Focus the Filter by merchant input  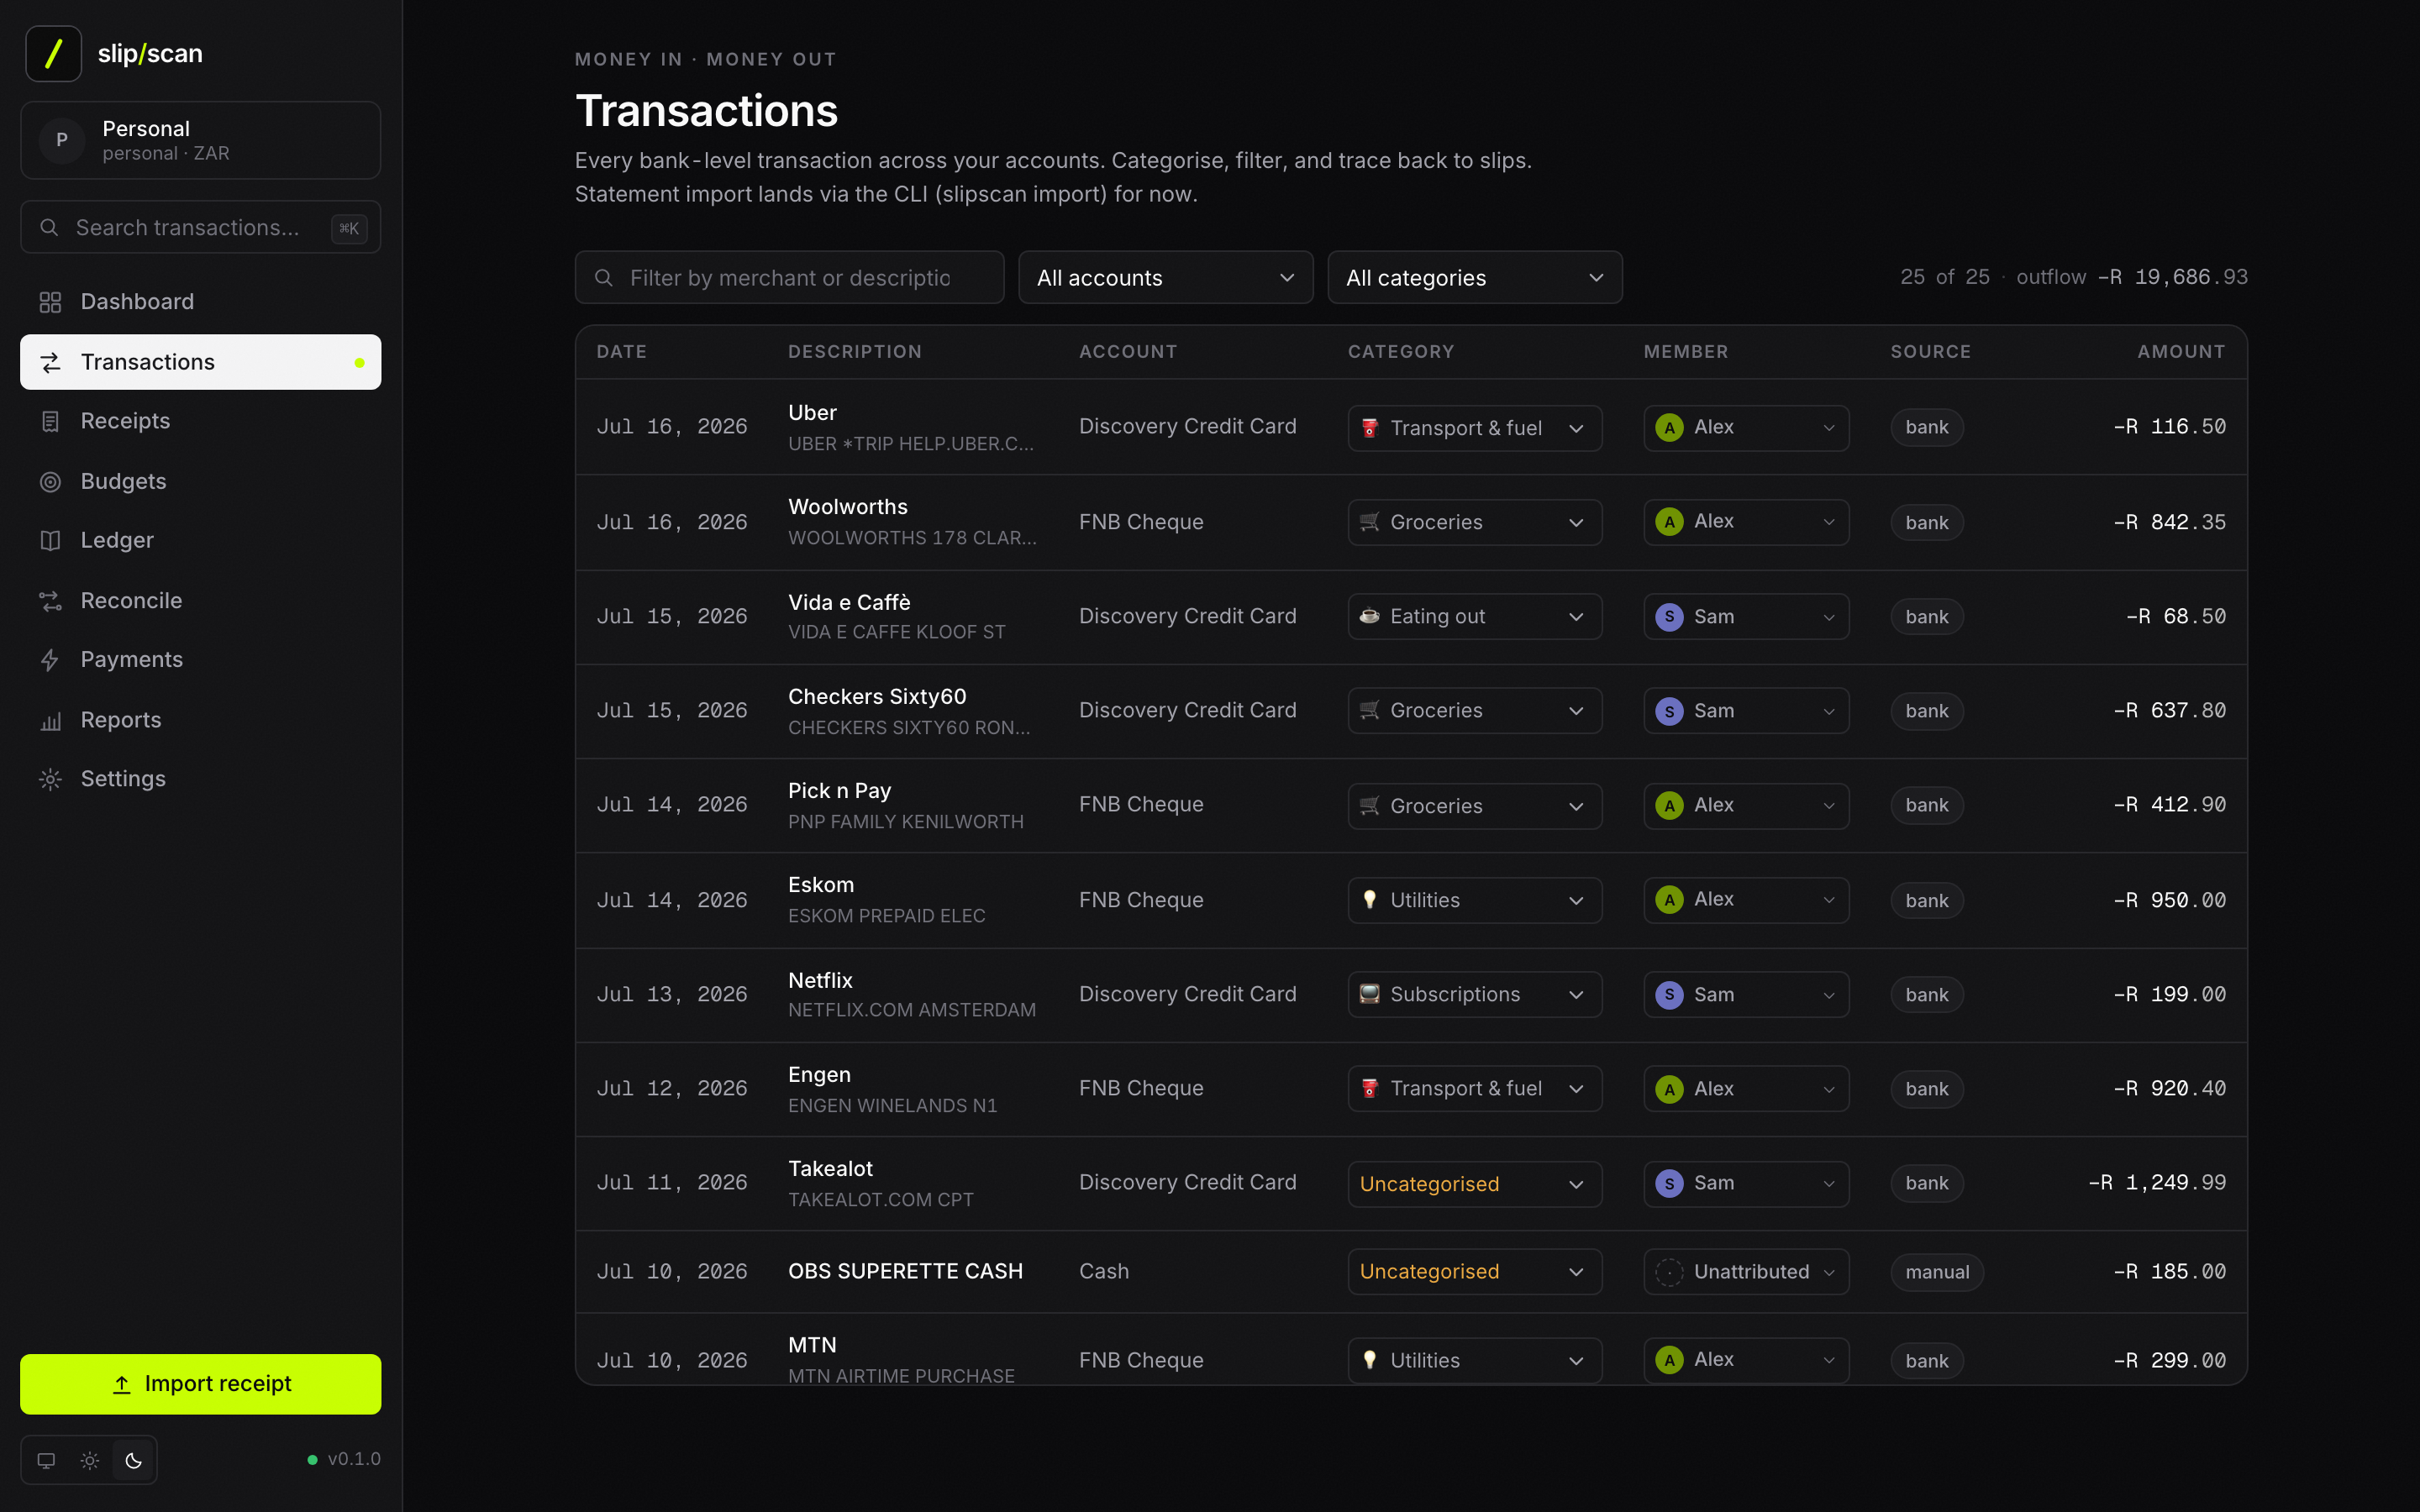(x=789, y=278)
